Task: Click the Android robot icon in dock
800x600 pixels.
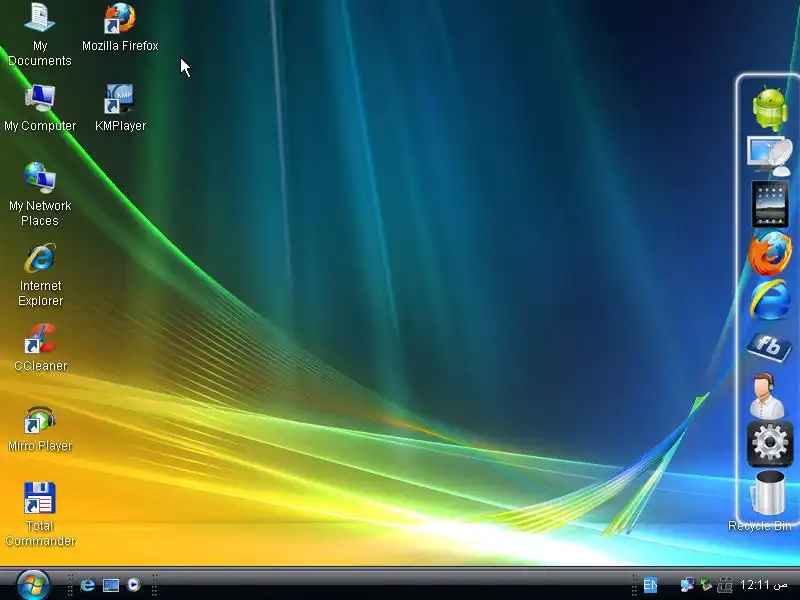Action: [769, 109]
